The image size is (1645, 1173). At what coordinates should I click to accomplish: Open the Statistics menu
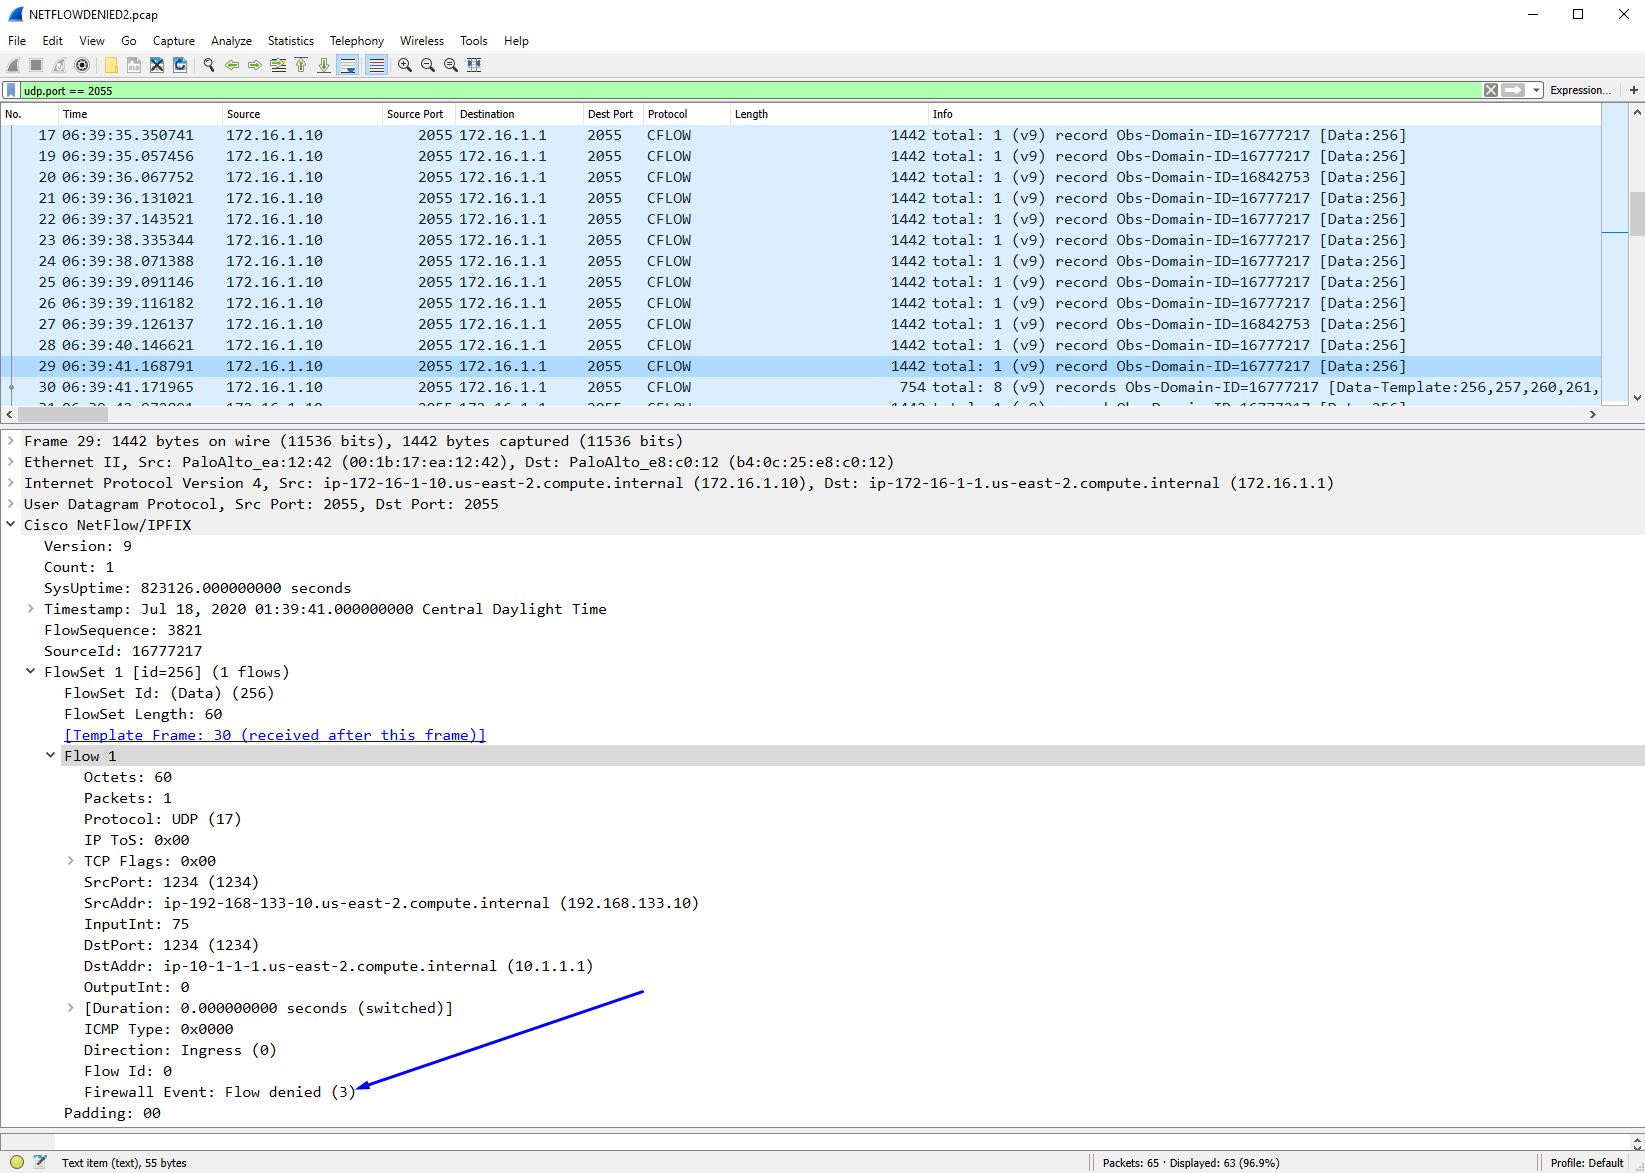click(290, 41)
